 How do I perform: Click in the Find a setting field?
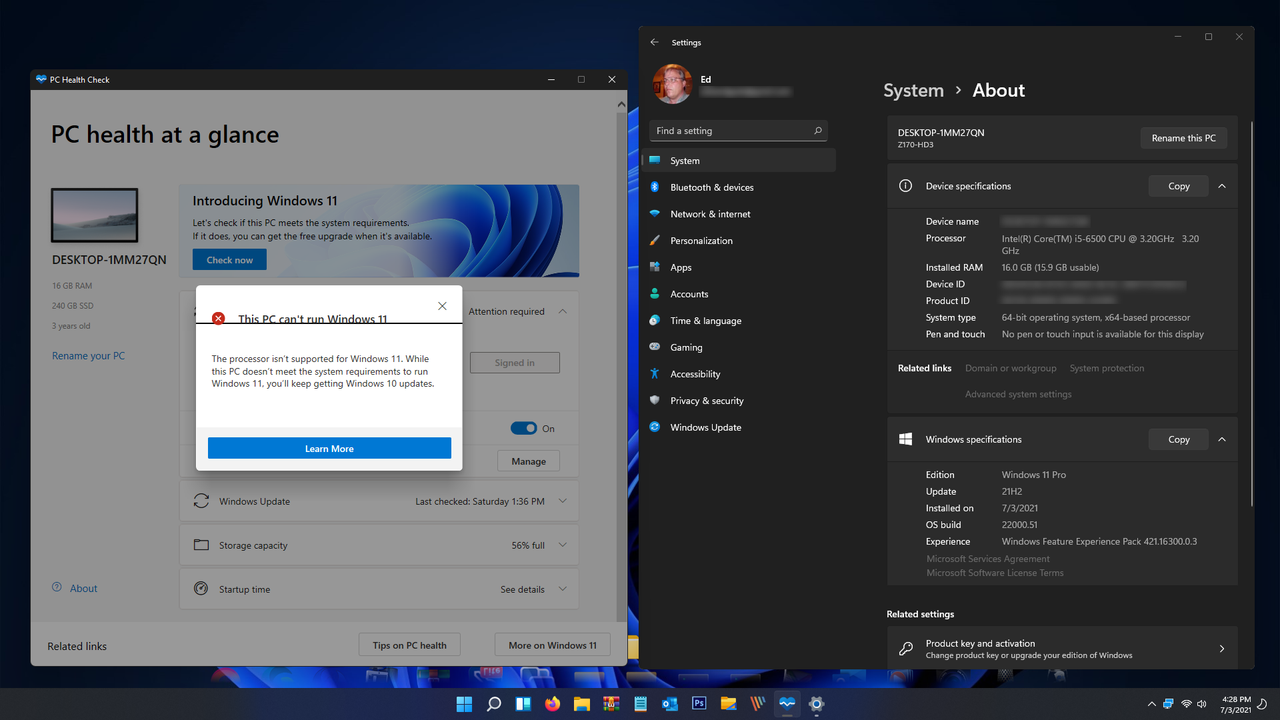[x=739, y=131]
